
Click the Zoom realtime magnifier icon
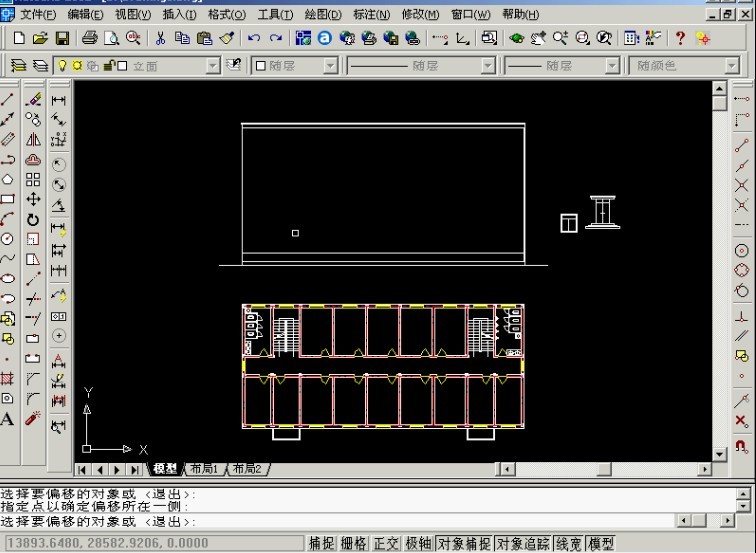point(560,38)
